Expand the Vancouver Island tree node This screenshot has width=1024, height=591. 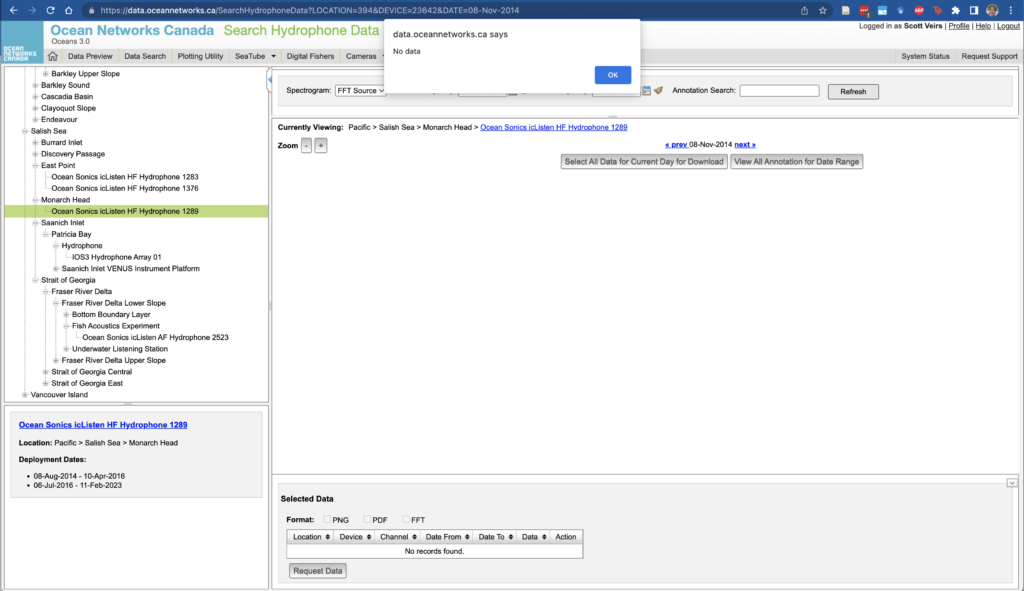[x=25, y=395]
